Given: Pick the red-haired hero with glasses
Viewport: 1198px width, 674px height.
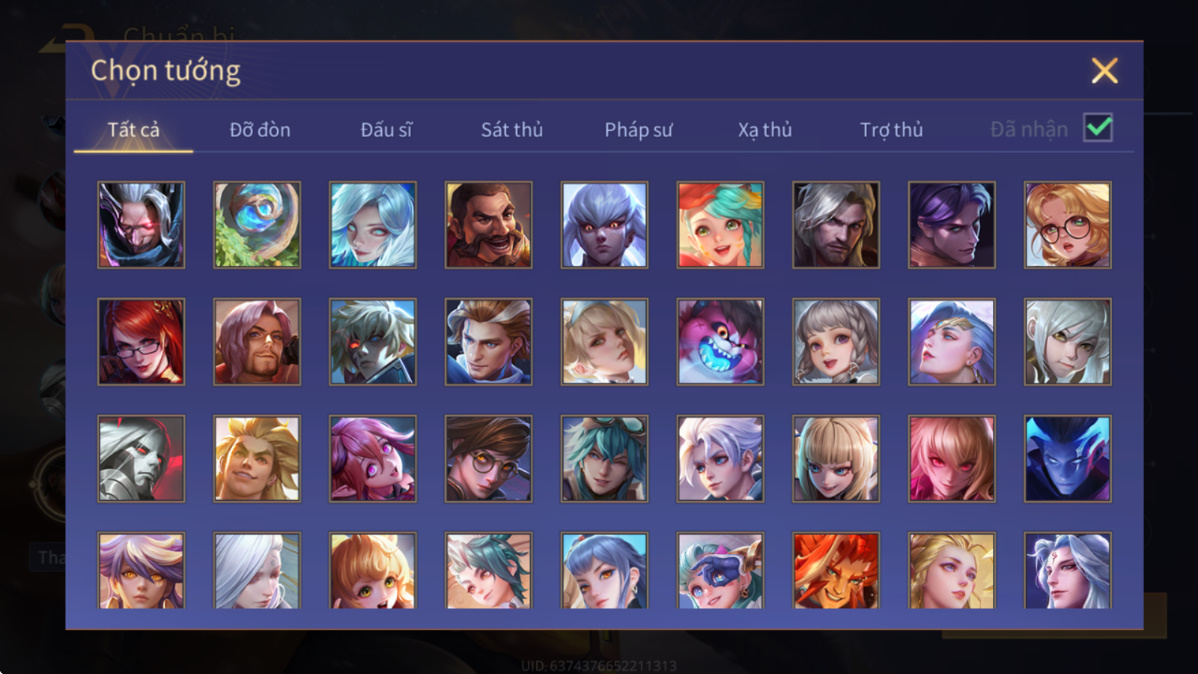Looking at the screenshot, I should click(141, 342).
